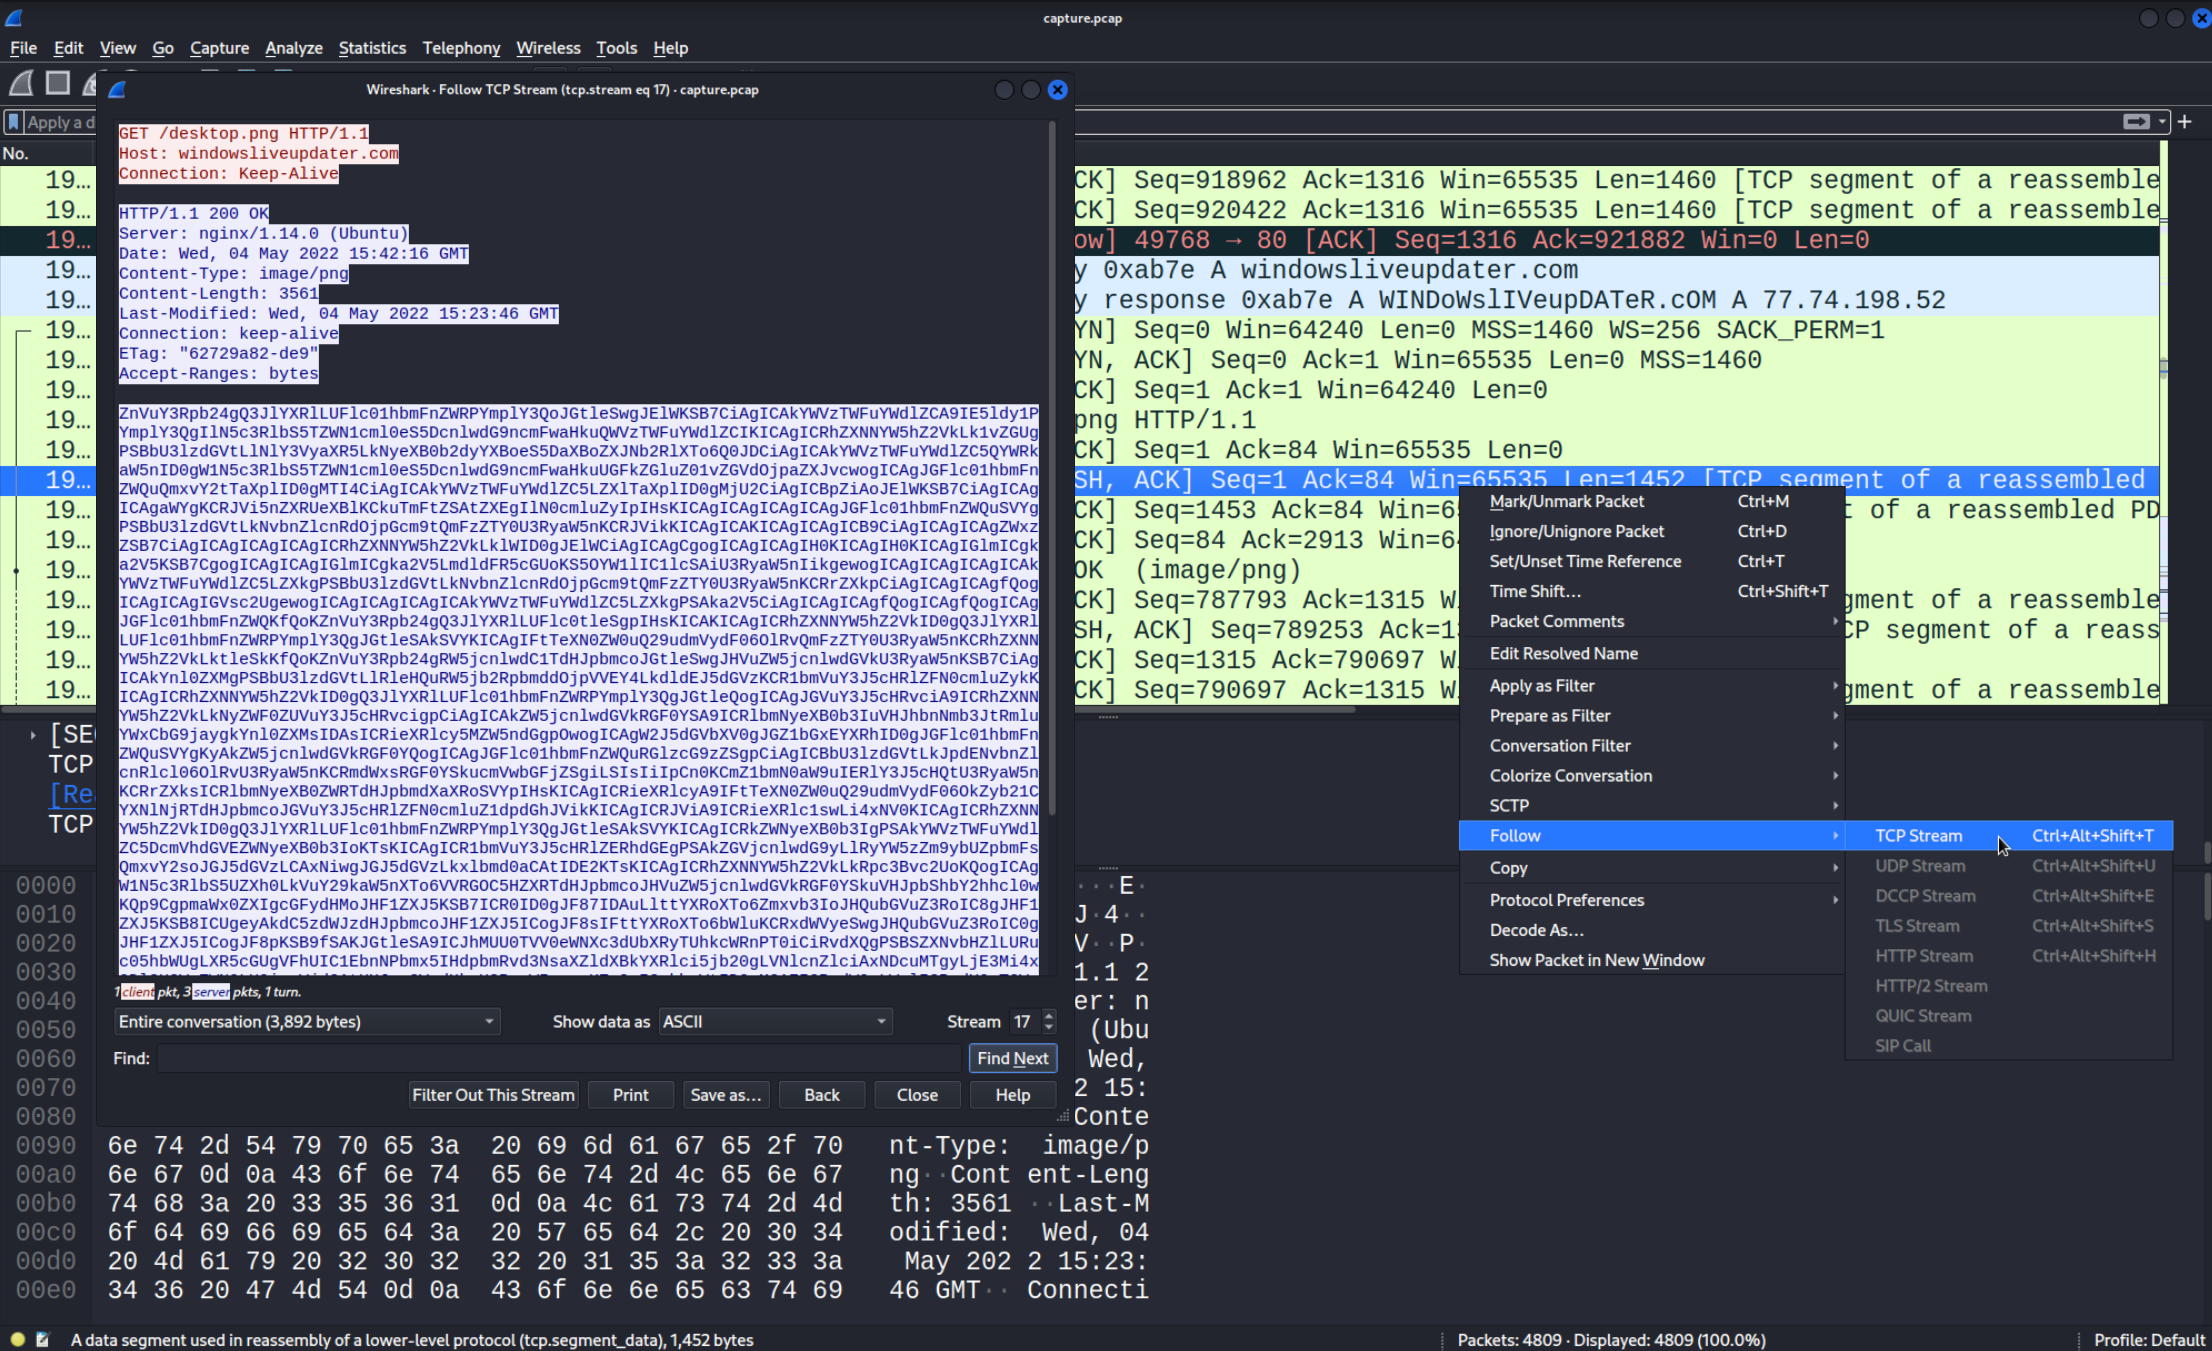This screenshot has width=2212, height=1351.
Task: Open the Show data as ASCII dropdown
Action: [775, 1021]
